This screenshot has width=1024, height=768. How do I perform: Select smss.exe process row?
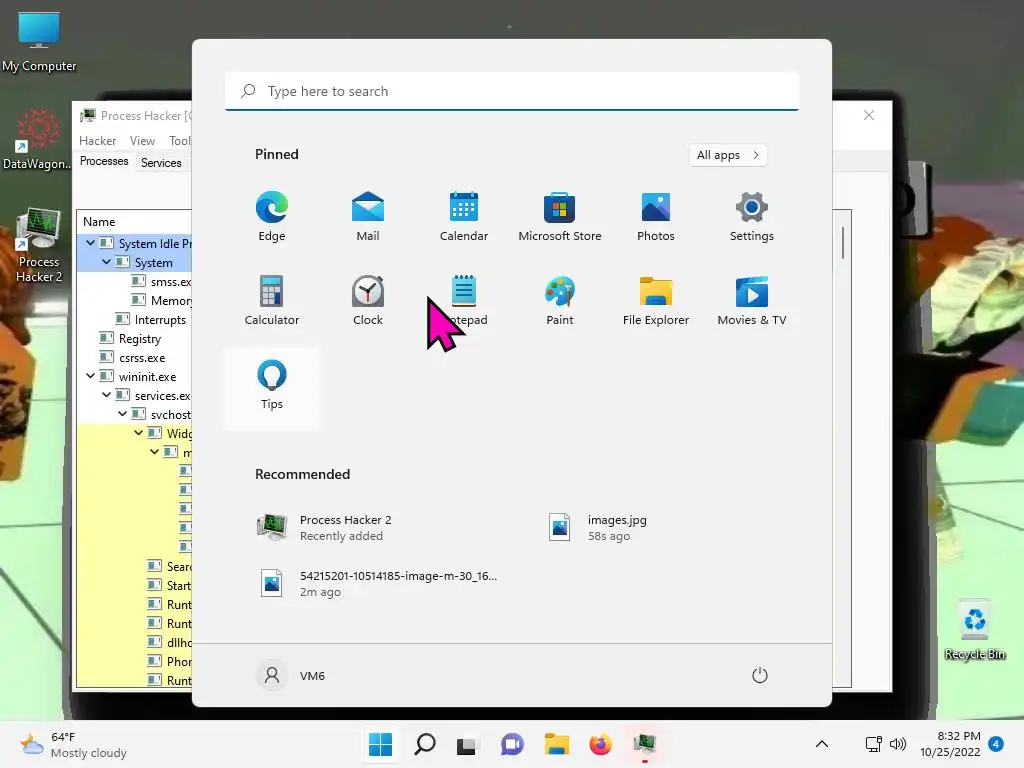click(x=135, y=281)
